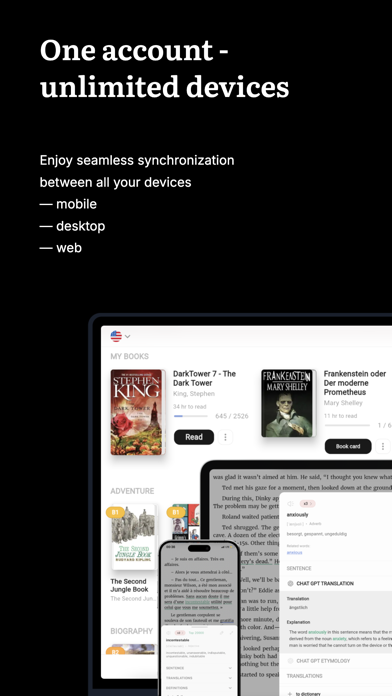392x696 pixels.
Task: Click author name 'Mary Shelley'
Action: [343, 403]
